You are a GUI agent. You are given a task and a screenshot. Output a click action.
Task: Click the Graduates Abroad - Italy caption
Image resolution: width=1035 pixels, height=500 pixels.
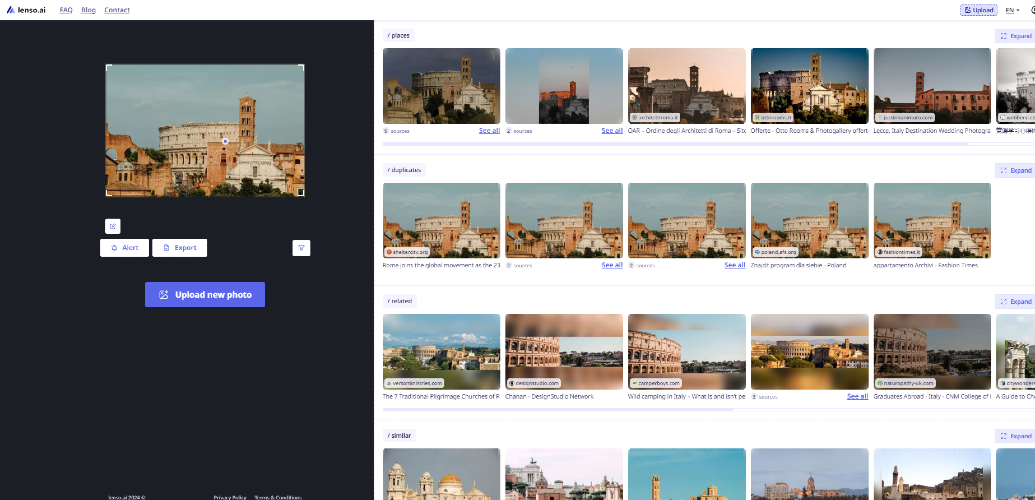pyautogui.click(x=932, y=396)
